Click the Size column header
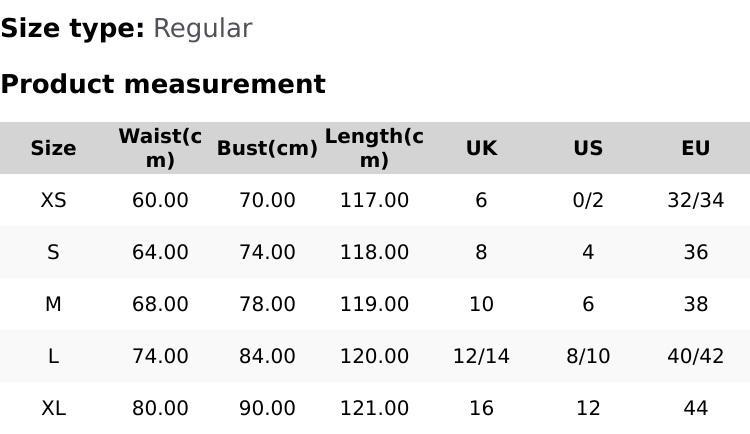The height and width of the screenshot is (434, 750). coord(53,148)
